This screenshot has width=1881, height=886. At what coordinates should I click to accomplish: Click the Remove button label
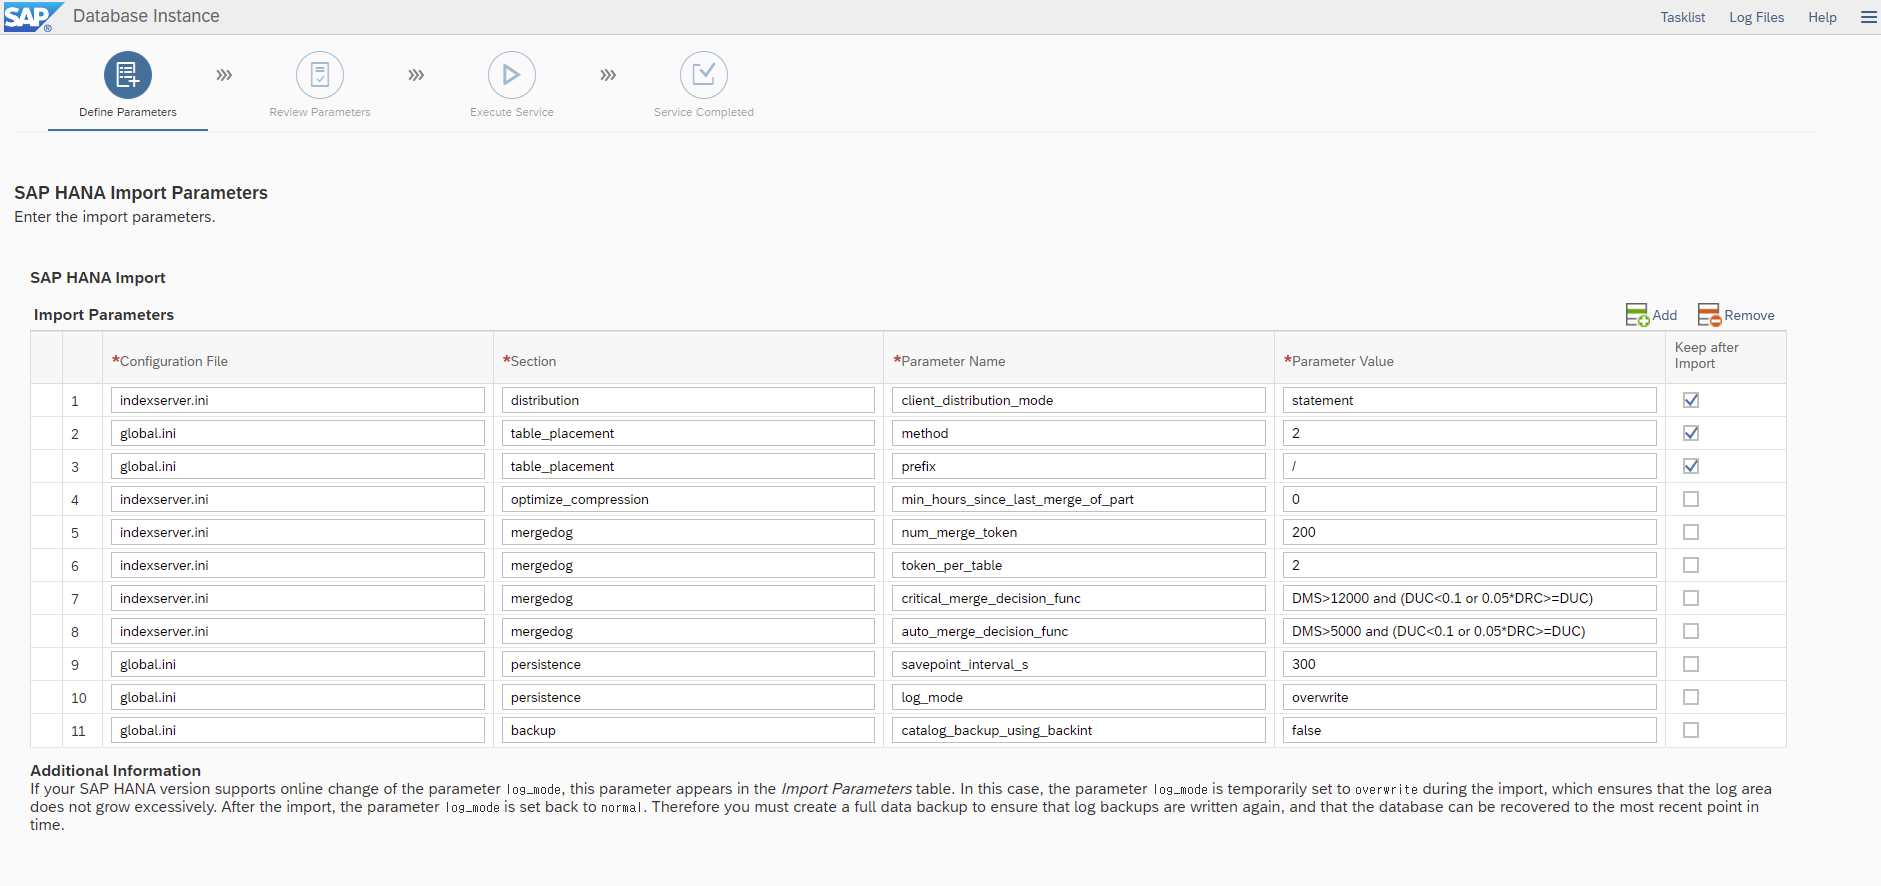(1749, 315)
